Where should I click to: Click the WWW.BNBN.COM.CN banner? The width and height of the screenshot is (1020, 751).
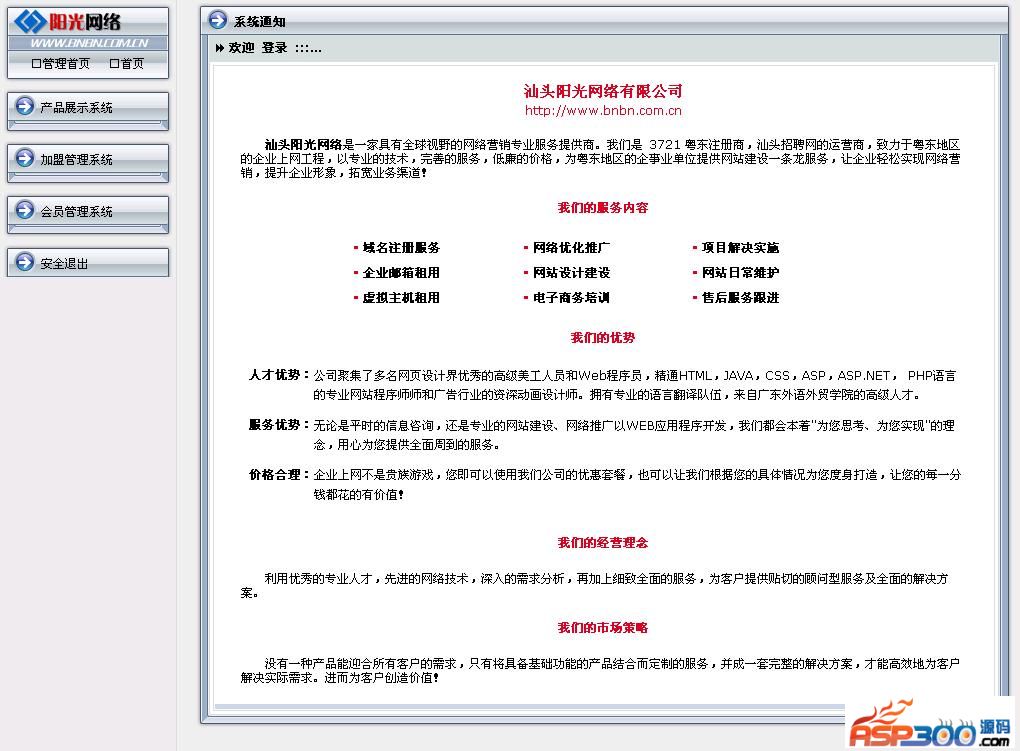[89, 43]
